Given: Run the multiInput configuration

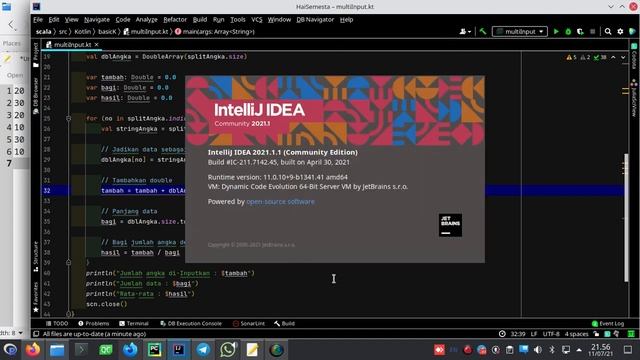Looking at the screenshot, I should point(556,31).
